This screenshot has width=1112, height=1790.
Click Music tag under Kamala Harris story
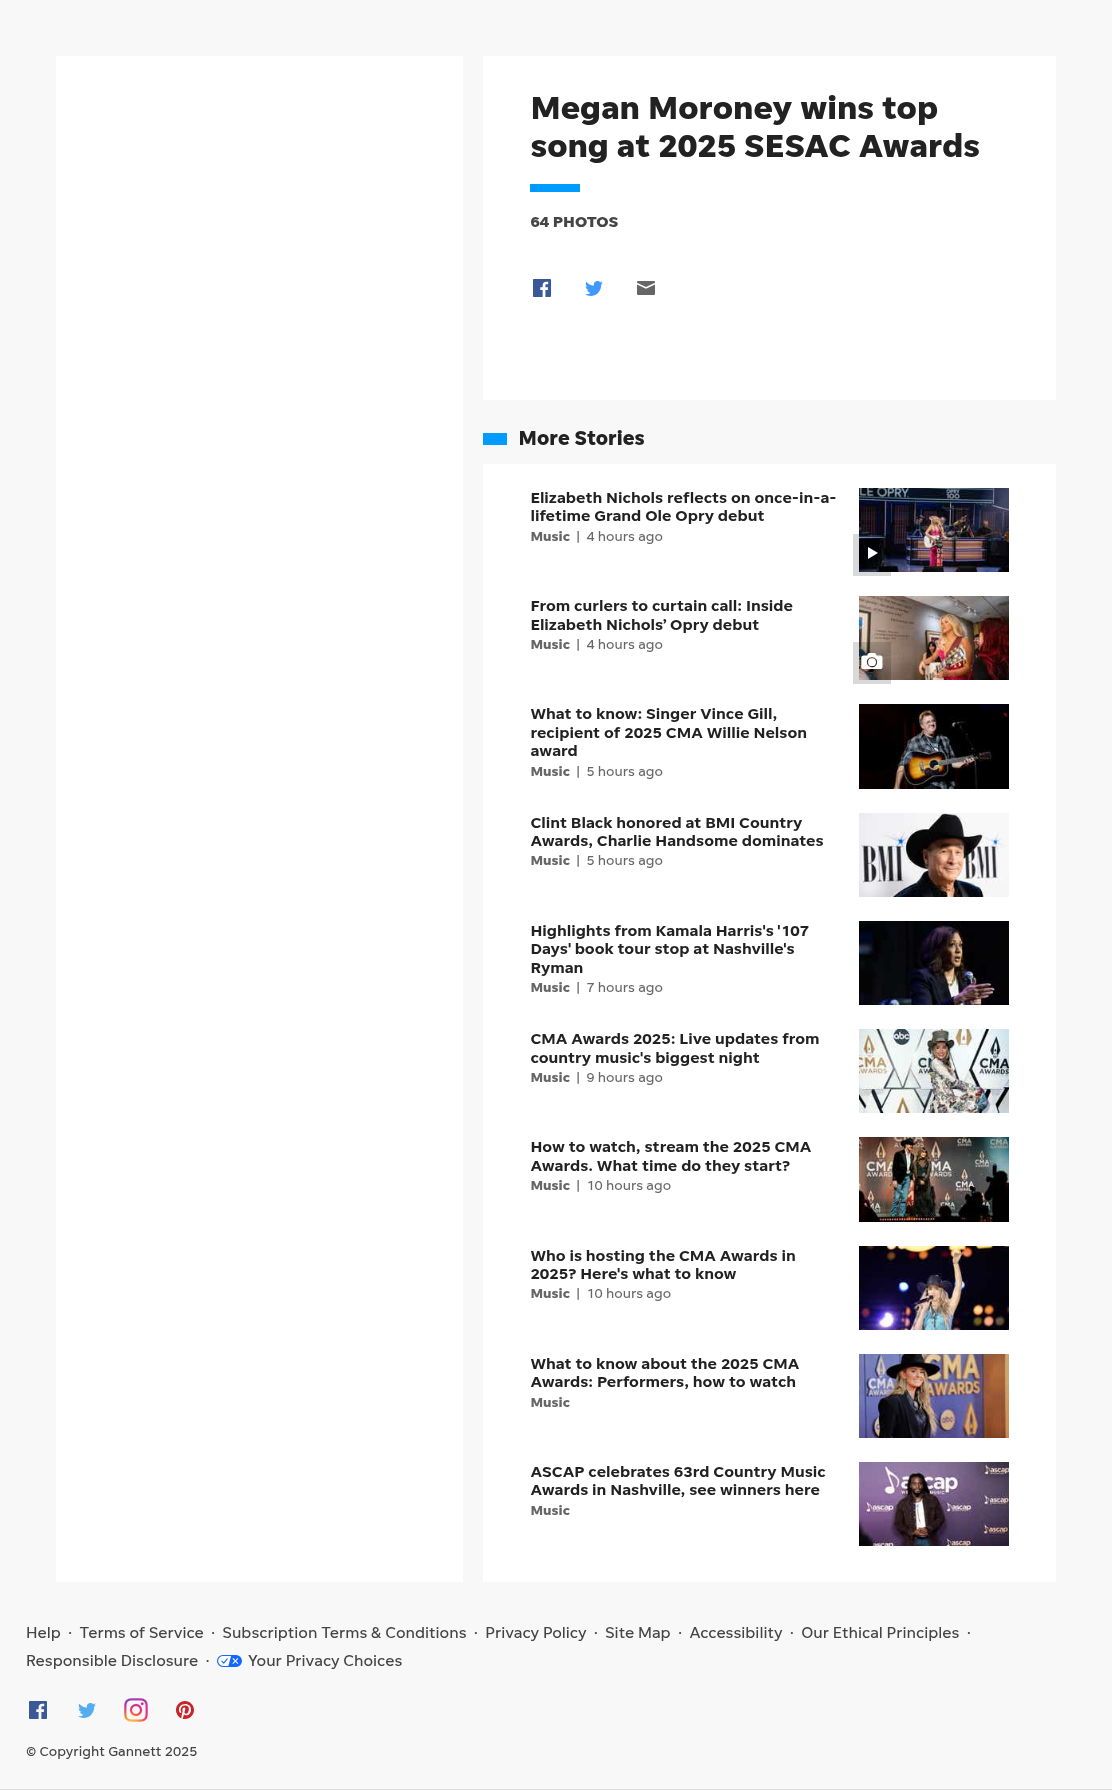click(550, 988)
